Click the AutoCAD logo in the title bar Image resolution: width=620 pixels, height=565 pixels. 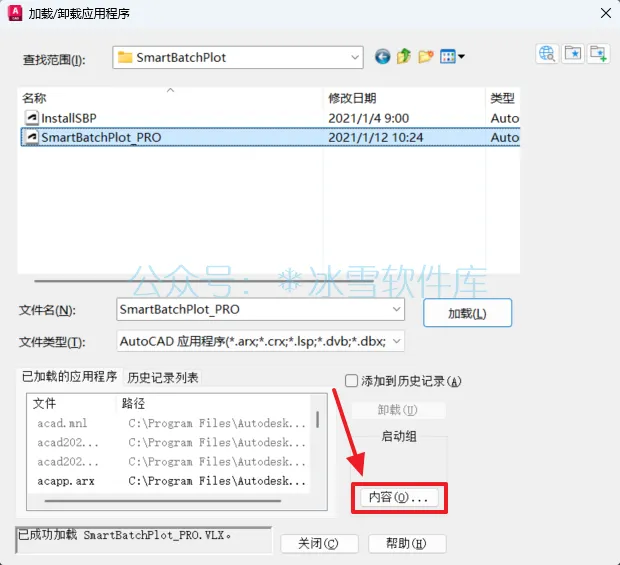pos(15,13)
